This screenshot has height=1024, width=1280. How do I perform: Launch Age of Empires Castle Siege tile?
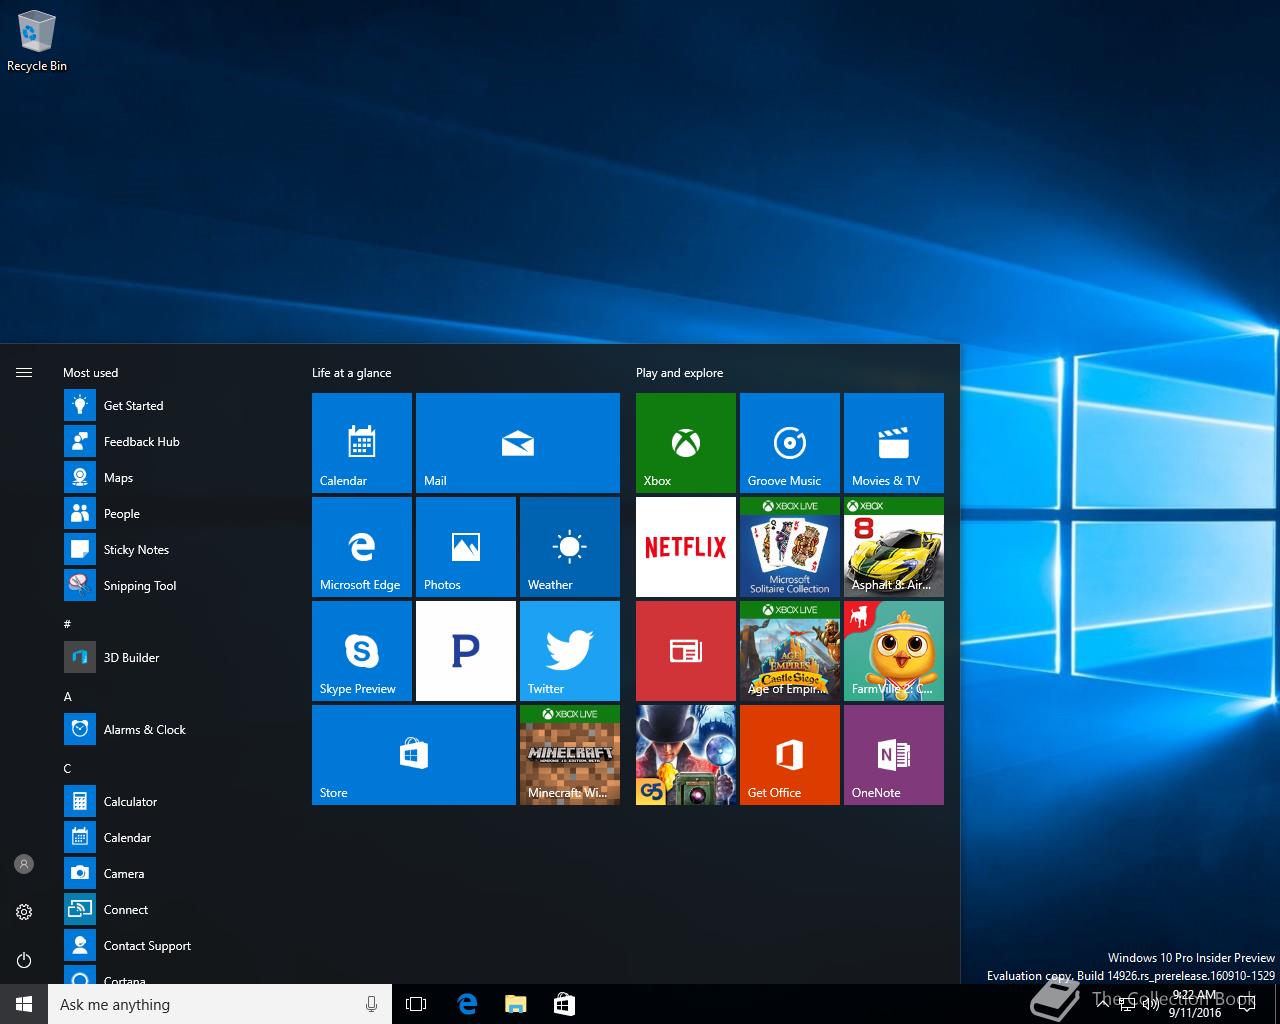[790, 651]
